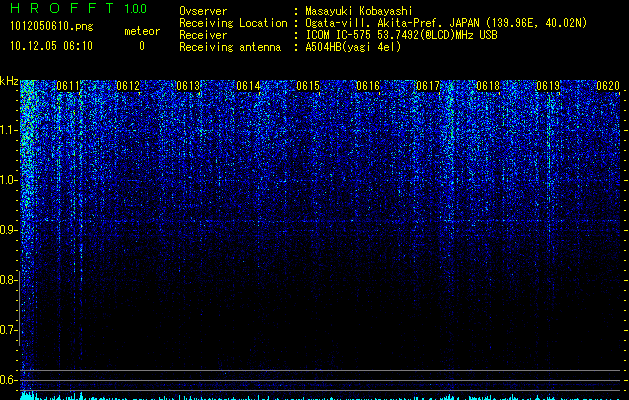Click the Ovserver field label
629x400 pixels.
pyautogui.click(x=203, y=11)
